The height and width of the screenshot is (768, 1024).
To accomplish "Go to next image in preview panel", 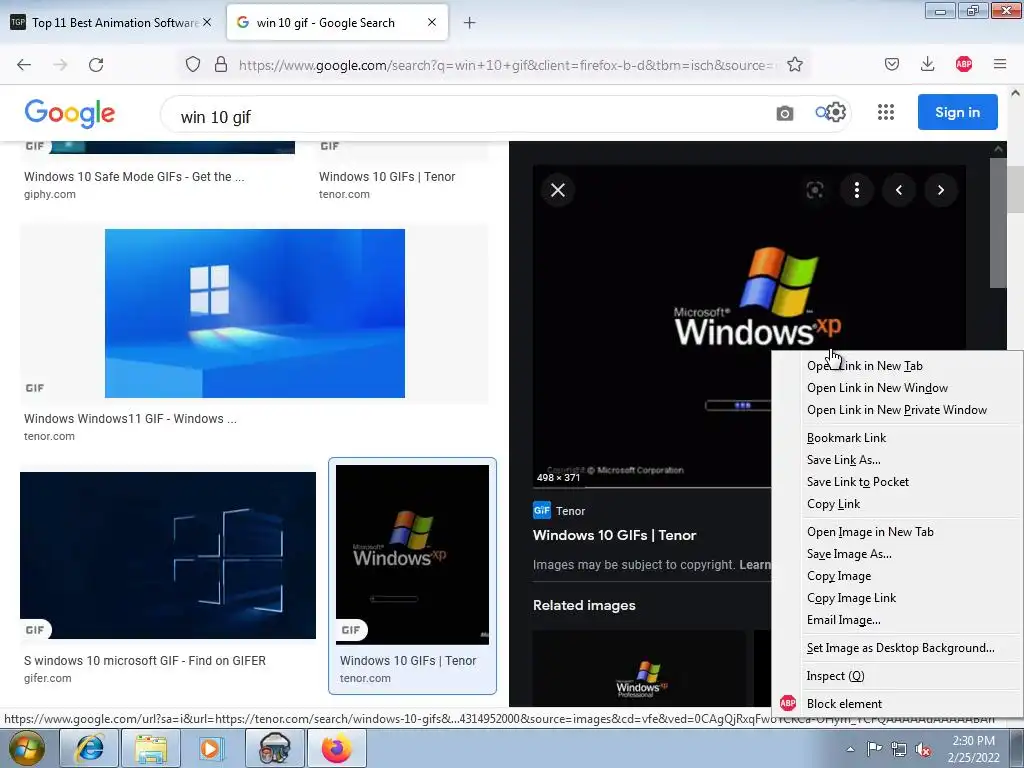I will click(940, 190).
